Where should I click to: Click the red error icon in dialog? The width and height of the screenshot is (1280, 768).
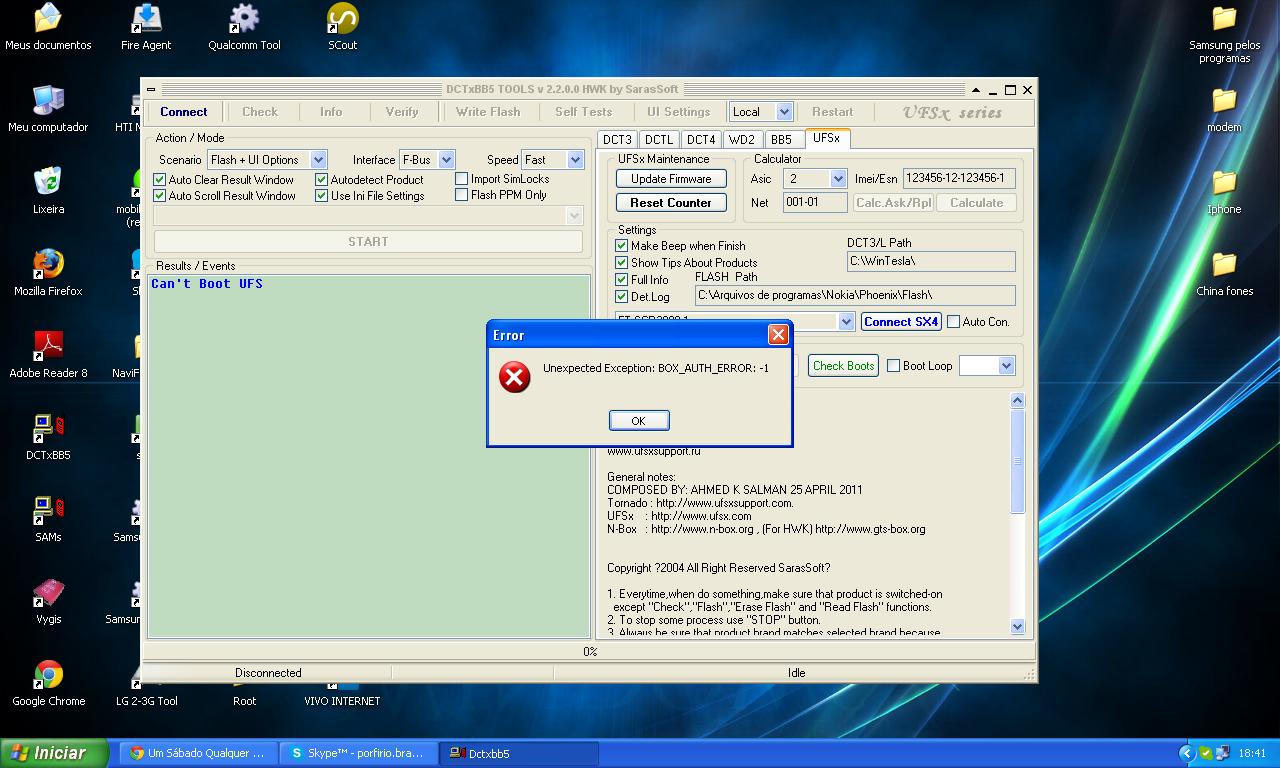pos(515,377)
